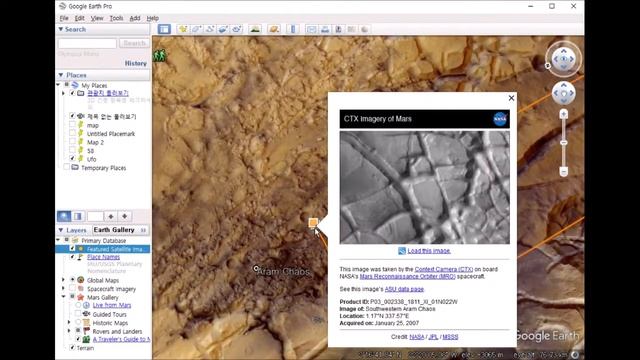Select the Live from Mars radio button

click(x=78, y=305)
